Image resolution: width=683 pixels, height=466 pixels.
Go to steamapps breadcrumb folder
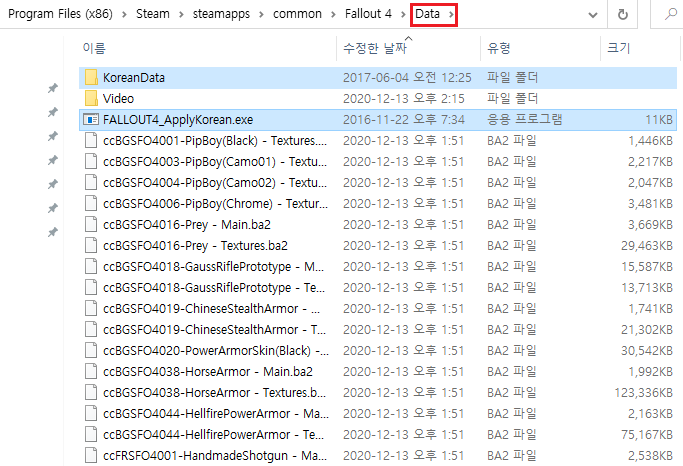tap(221, 14)
